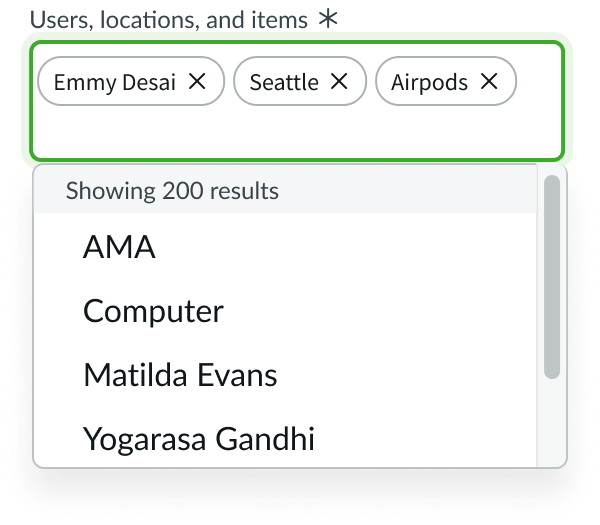Pick the Computer option in the dropdown

pos(153,311)
